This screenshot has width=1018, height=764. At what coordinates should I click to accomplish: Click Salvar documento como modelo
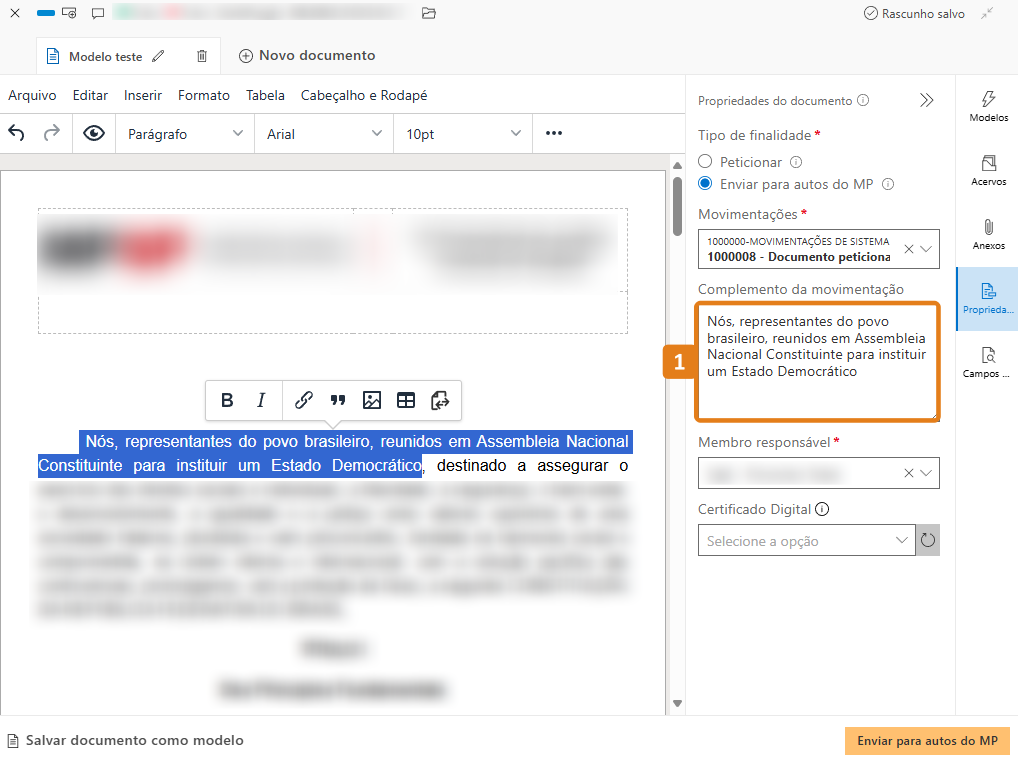pos(134,741)
